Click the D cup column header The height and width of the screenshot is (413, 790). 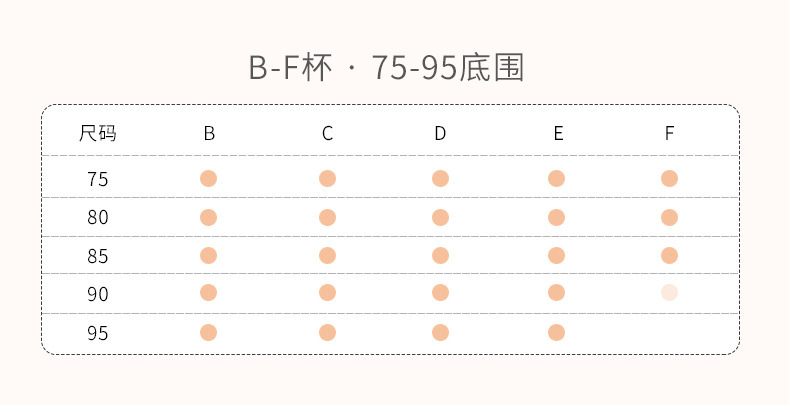pyautogui.click(x=440, y=133)
